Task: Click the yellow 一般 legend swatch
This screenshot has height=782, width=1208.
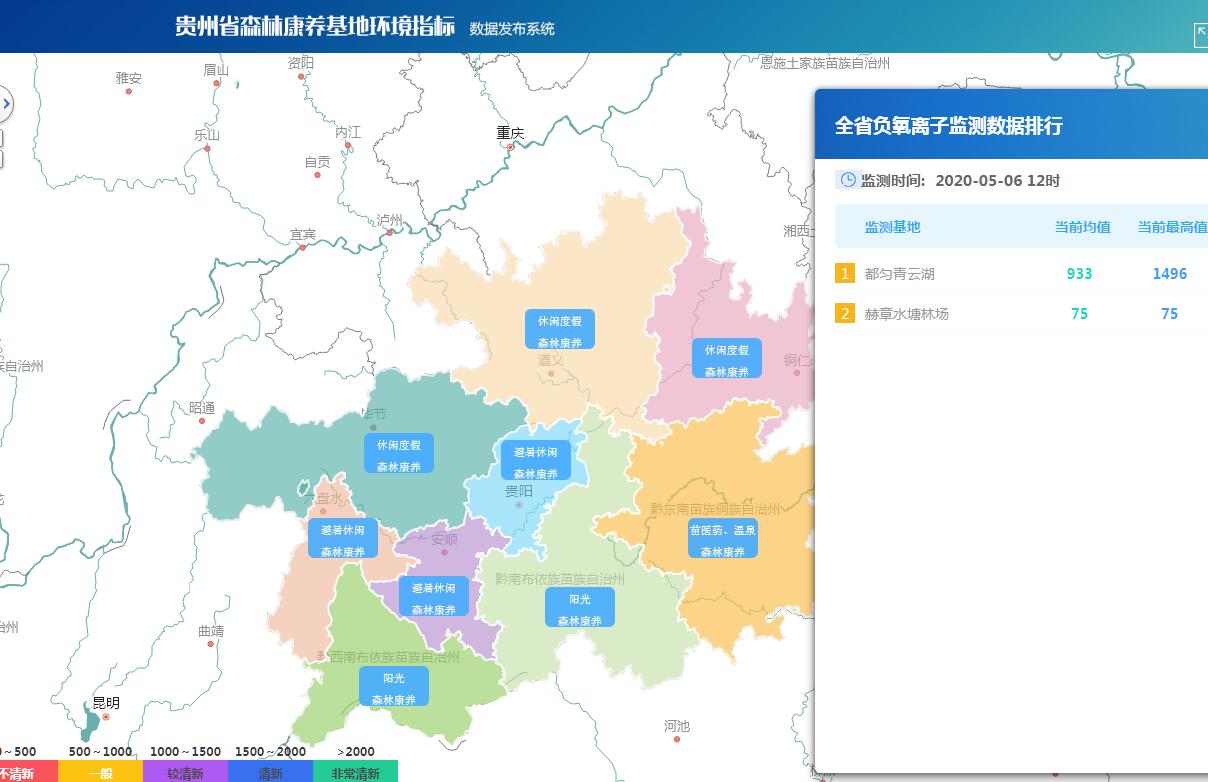Action: [100, 772]
